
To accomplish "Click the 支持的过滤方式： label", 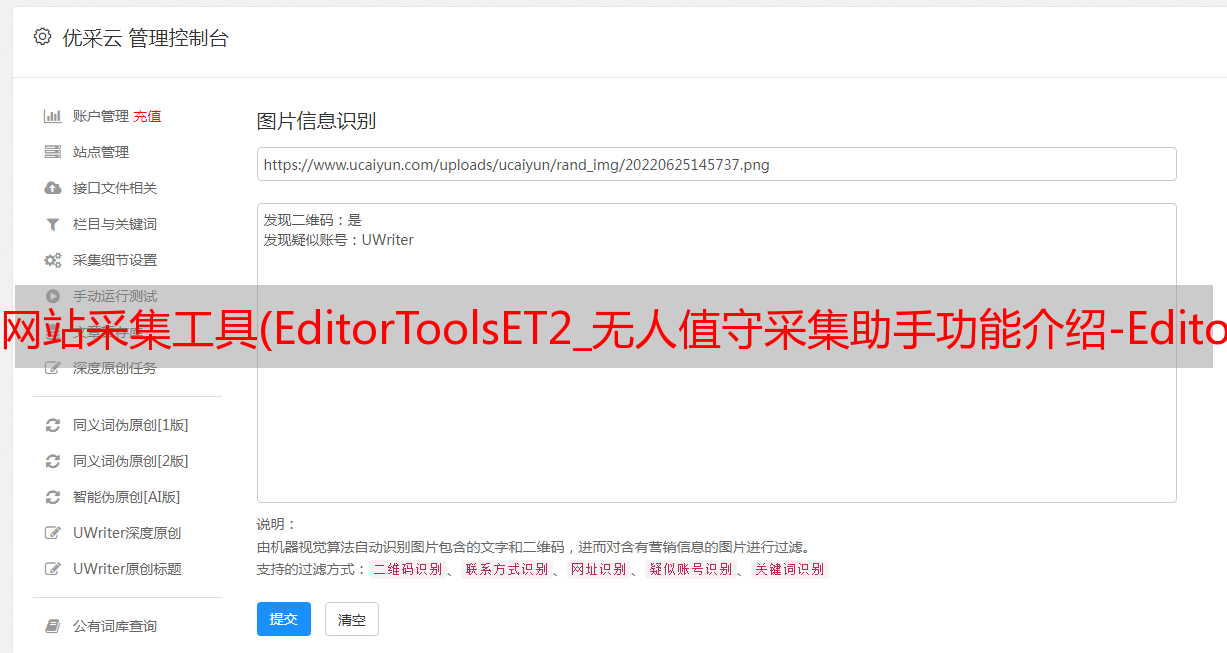I will pos(311,569).
